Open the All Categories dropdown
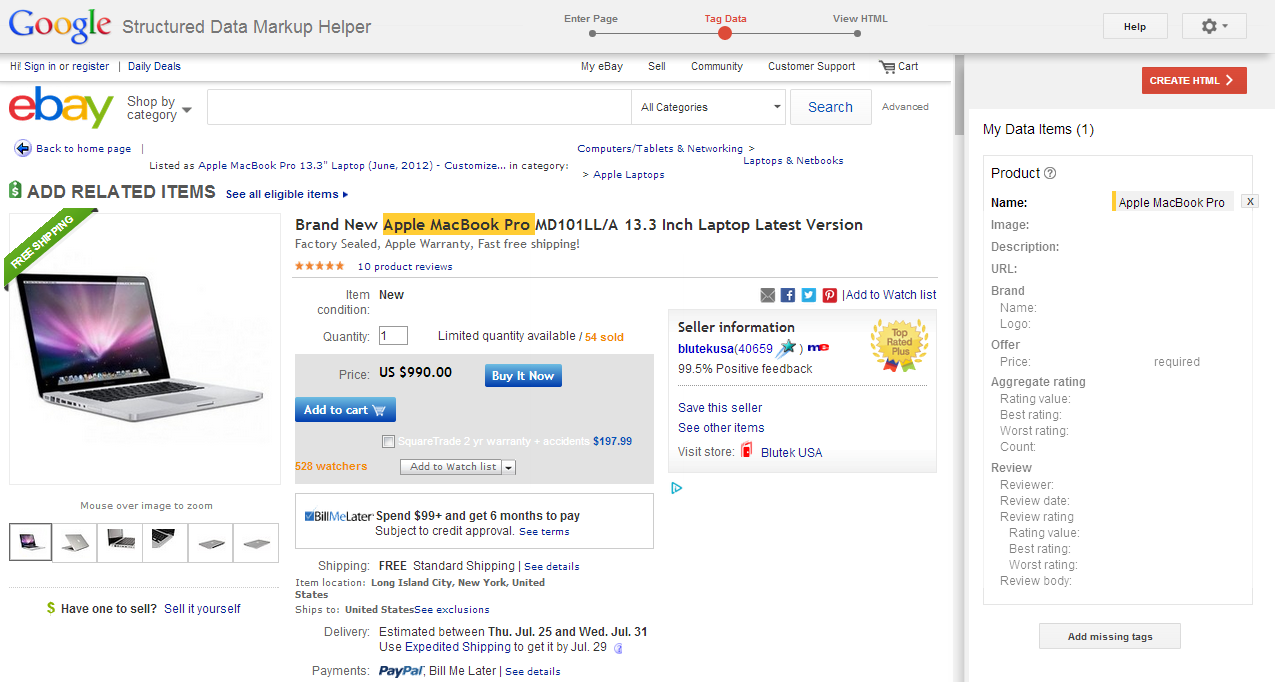 coord(707,106)
